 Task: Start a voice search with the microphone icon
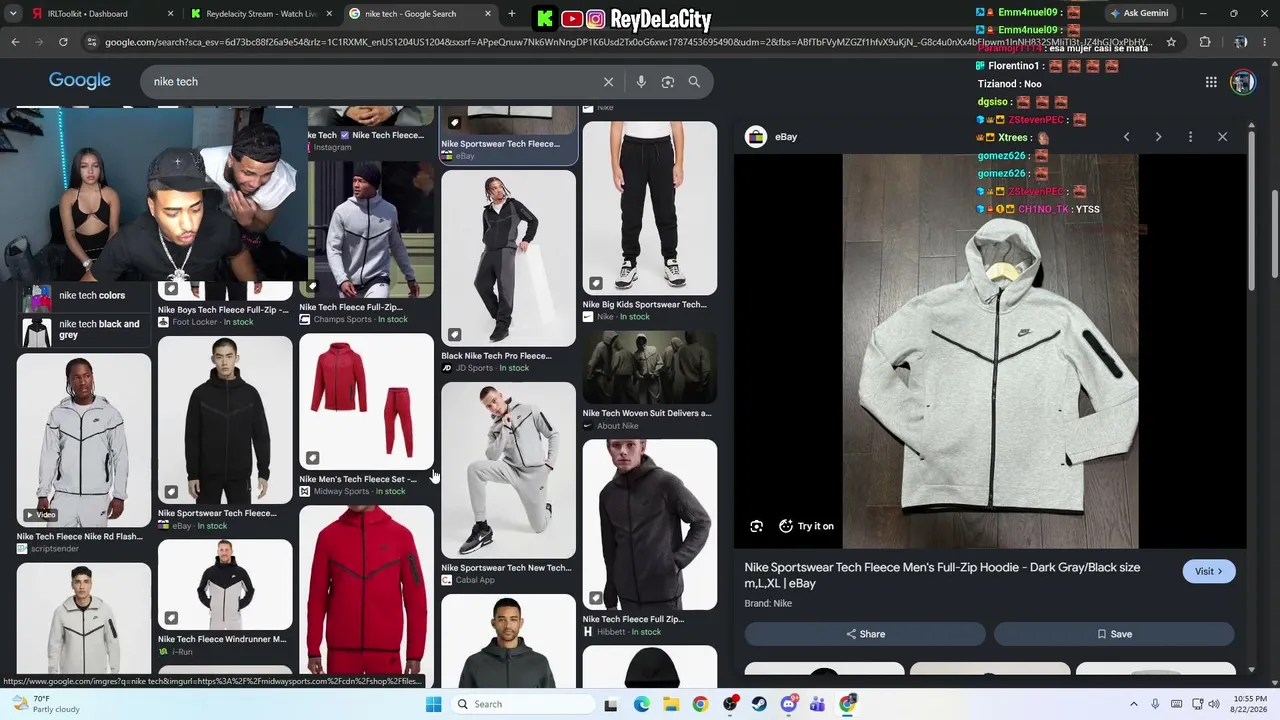coord(641,82)
